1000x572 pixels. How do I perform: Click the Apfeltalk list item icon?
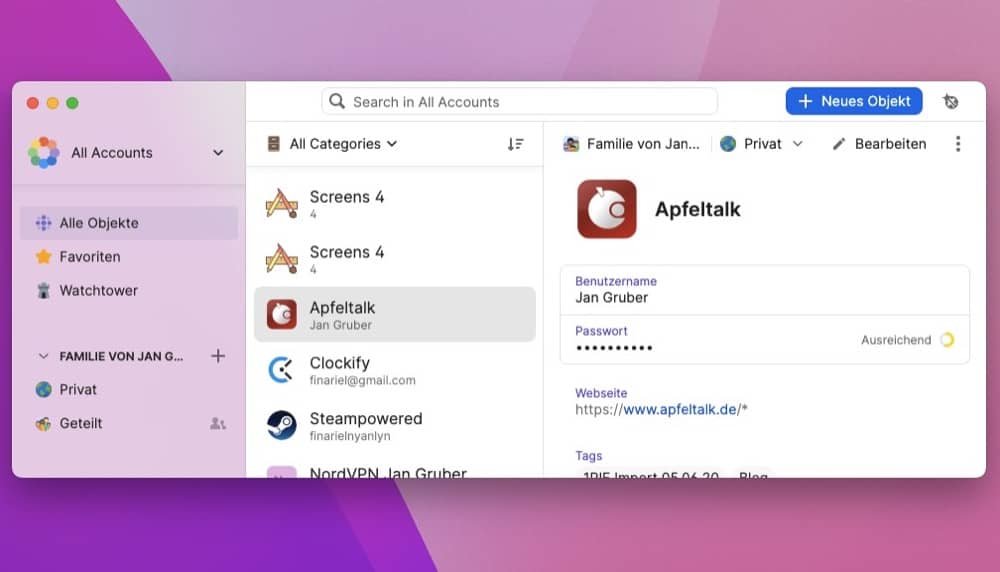click(281, 314)
